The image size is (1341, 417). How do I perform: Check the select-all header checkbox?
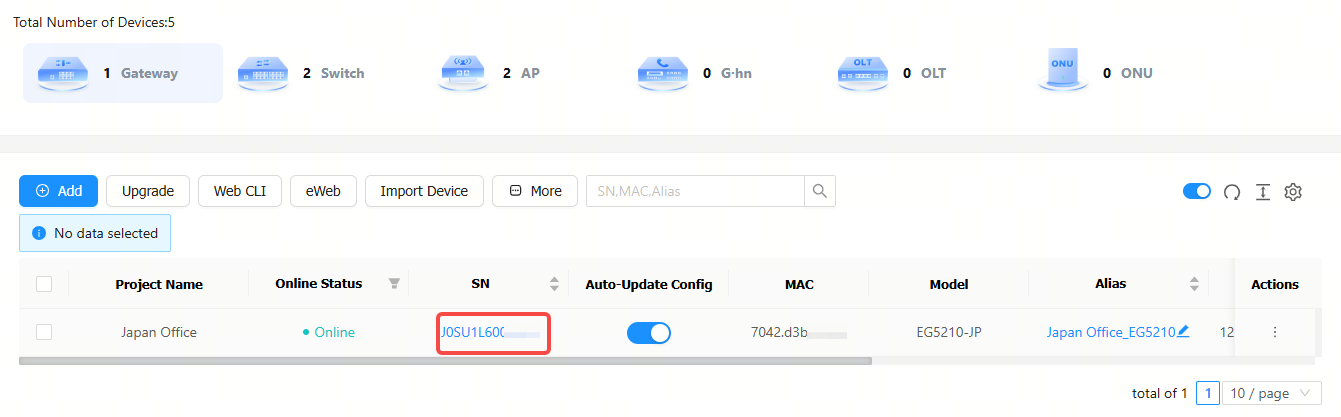click(44, 284)
